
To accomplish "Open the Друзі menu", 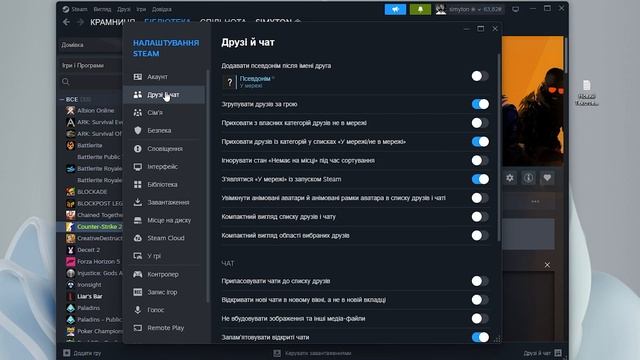I will pos(124,9).
